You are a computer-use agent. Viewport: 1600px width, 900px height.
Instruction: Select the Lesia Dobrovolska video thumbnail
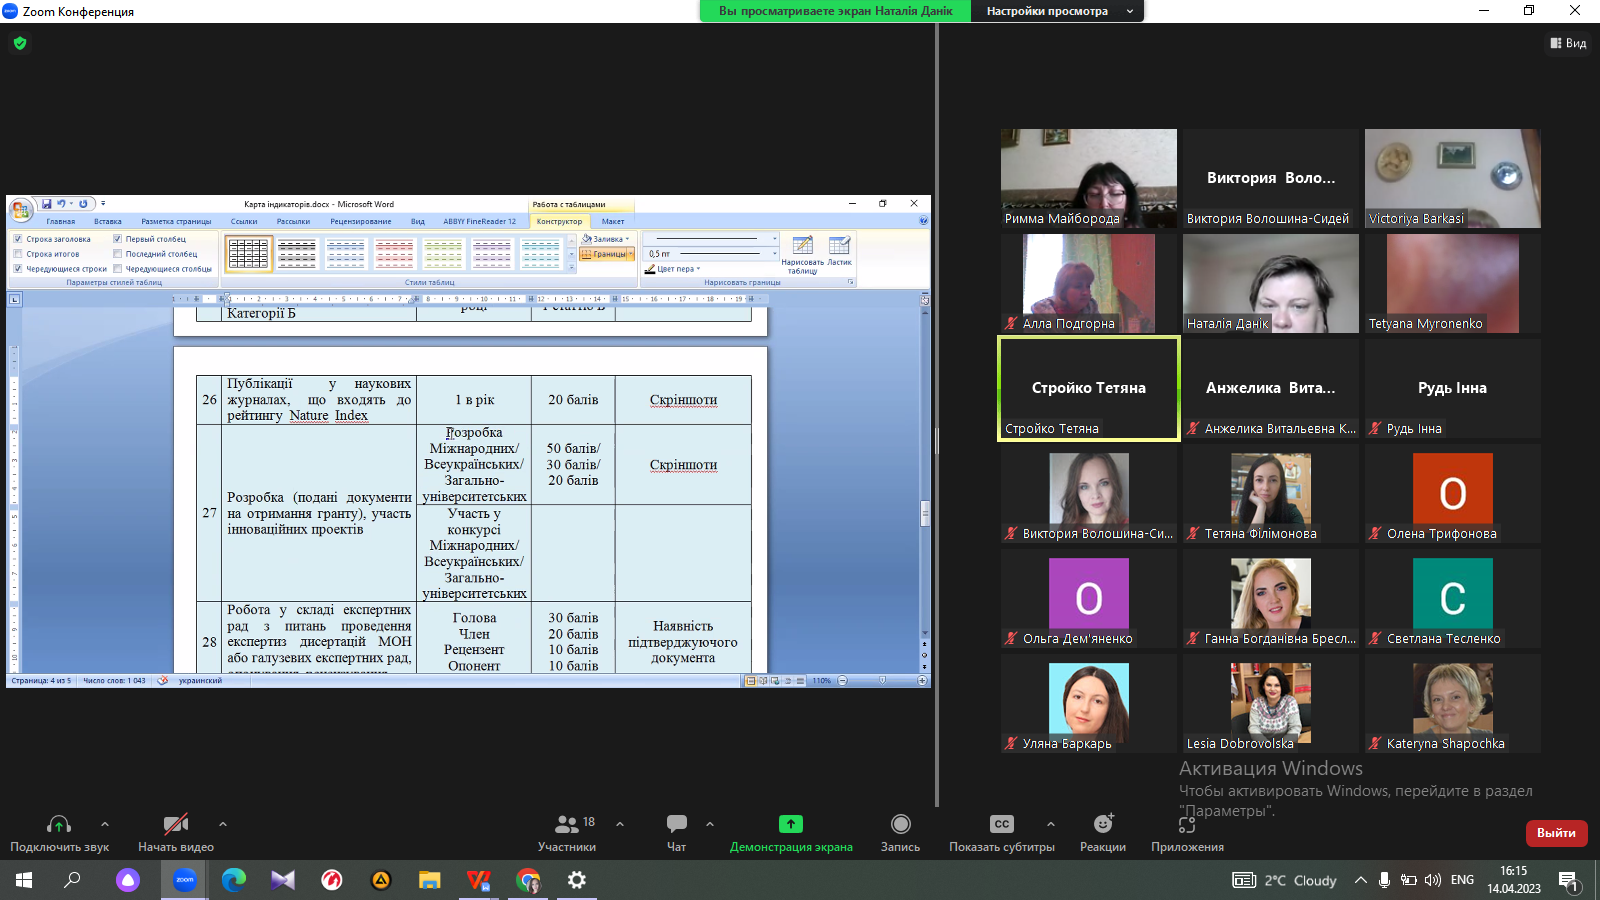[x=1270, y=702]
